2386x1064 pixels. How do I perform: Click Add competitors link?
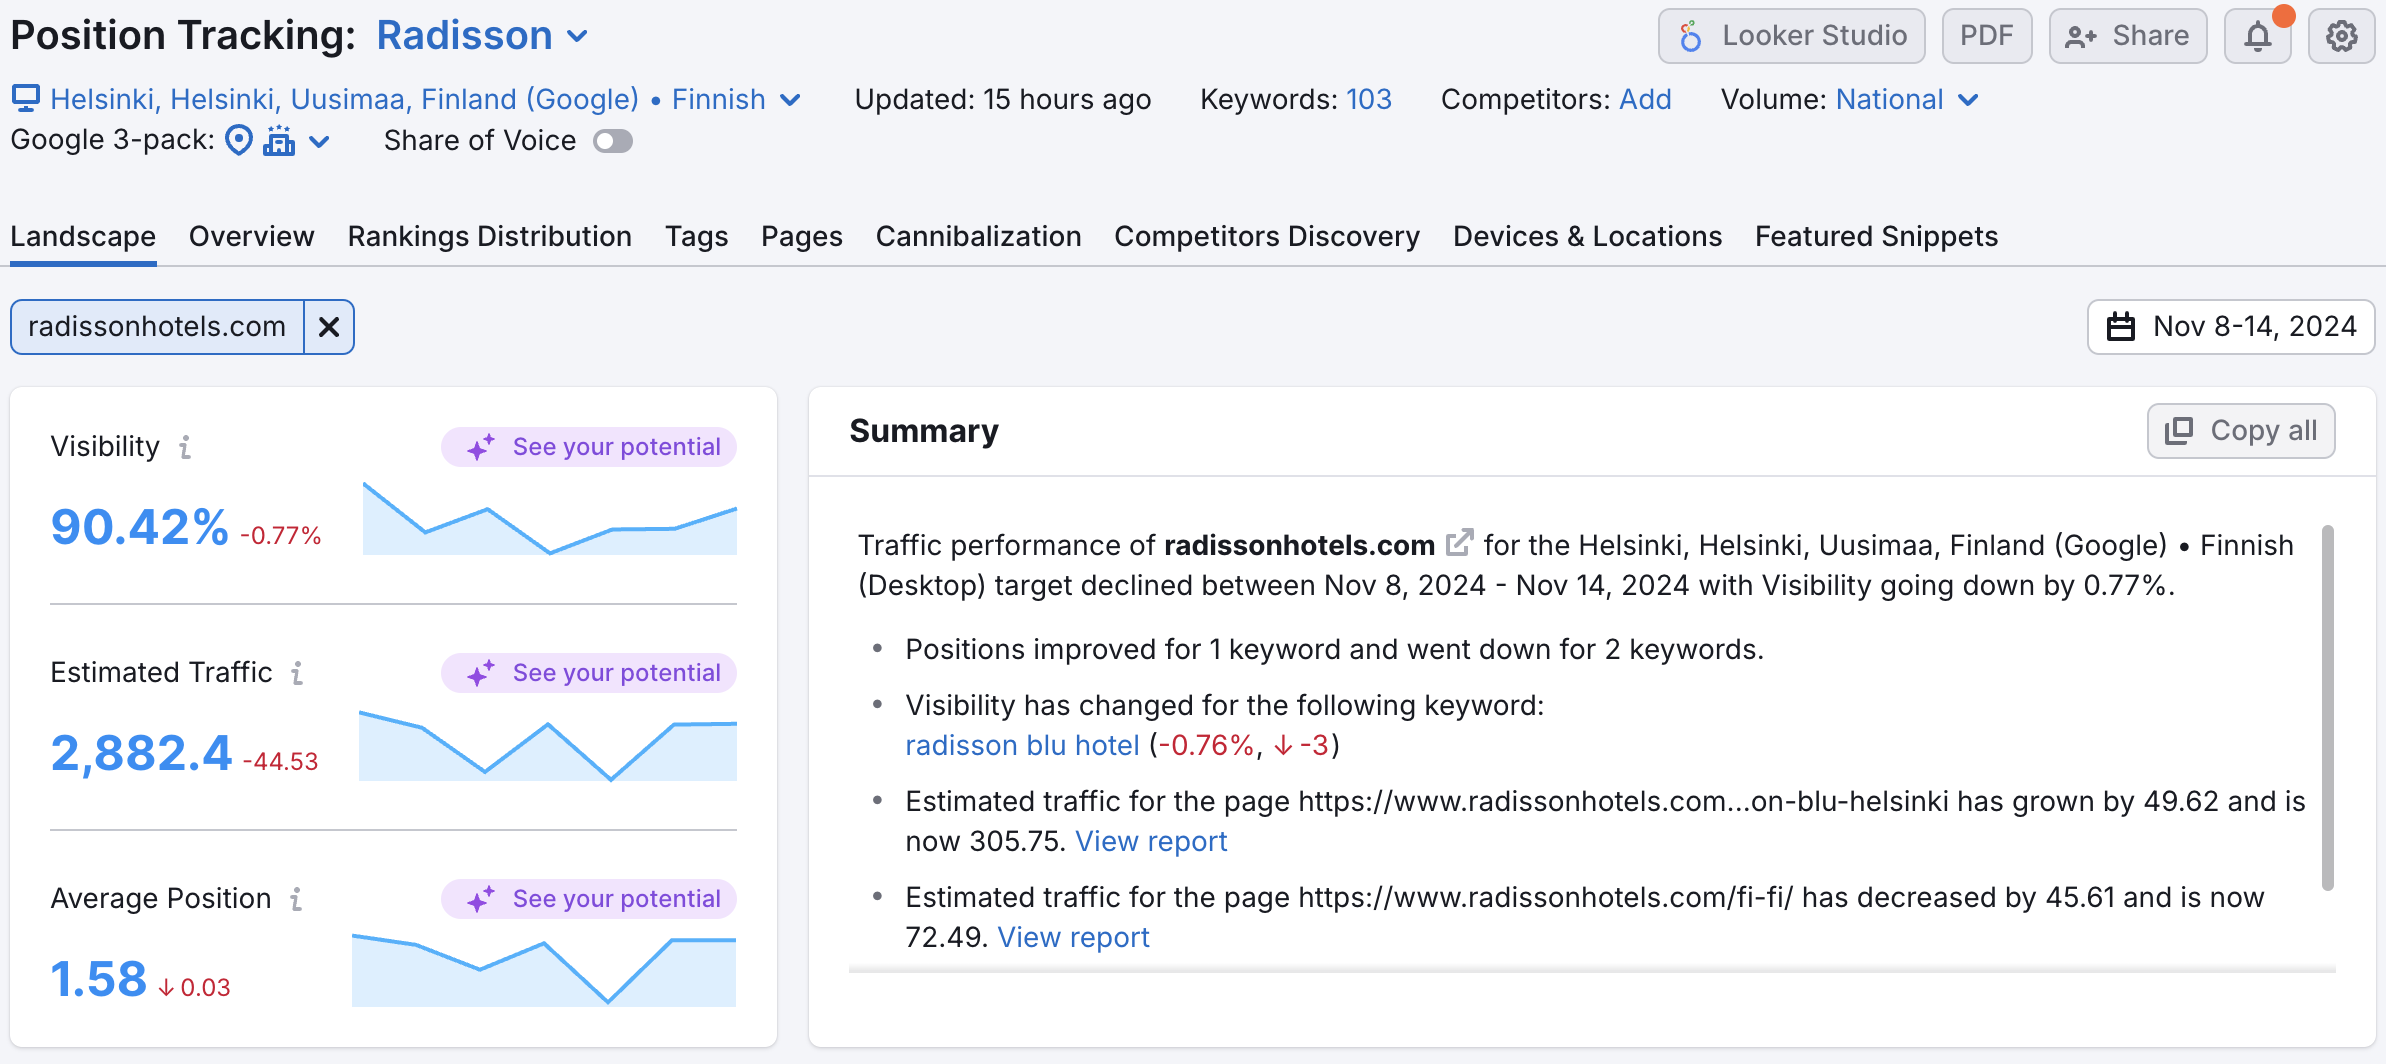1645,99
